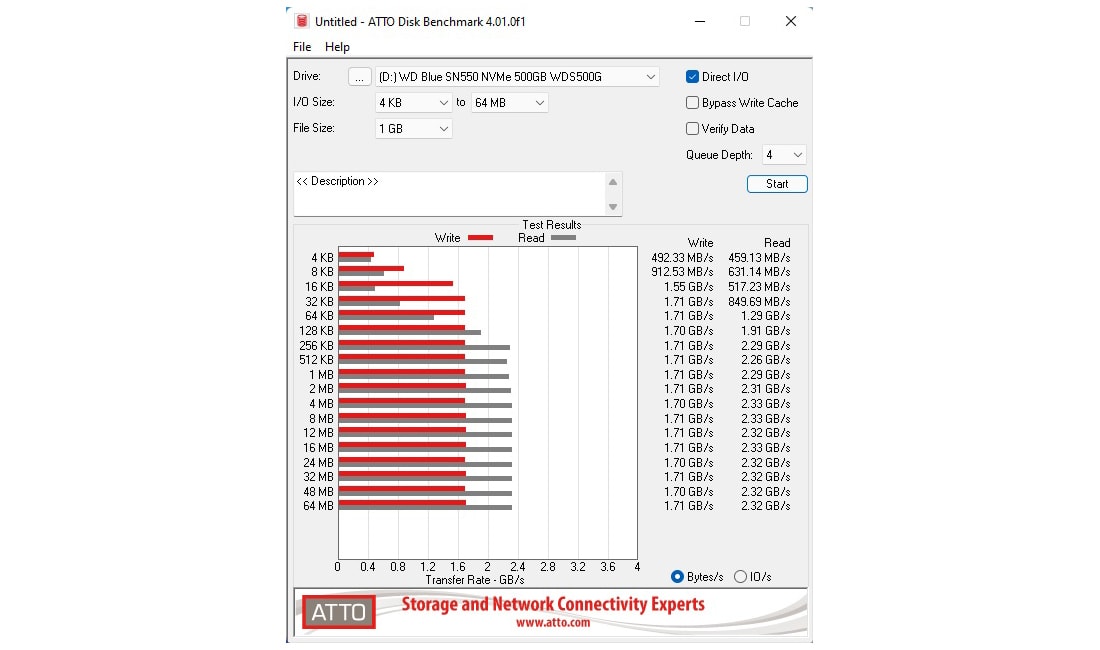The width and height of the screenshot is (1100, 650).
Task: Click the 12 MB chart row label
Action: [318, 433]
